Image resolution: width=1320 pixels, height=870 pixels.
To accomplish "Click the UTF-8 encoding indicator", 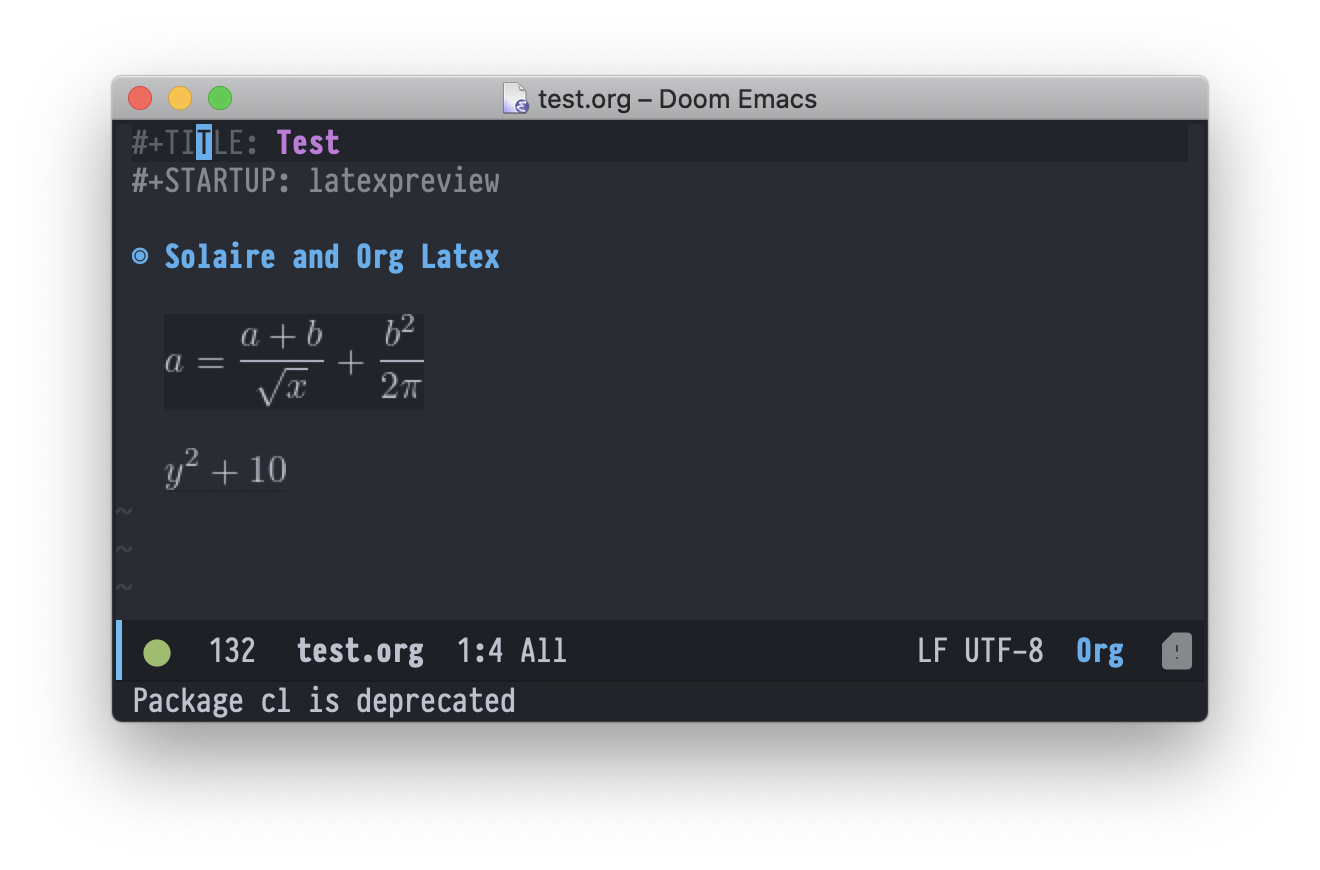I will (x=1005, y=651).
